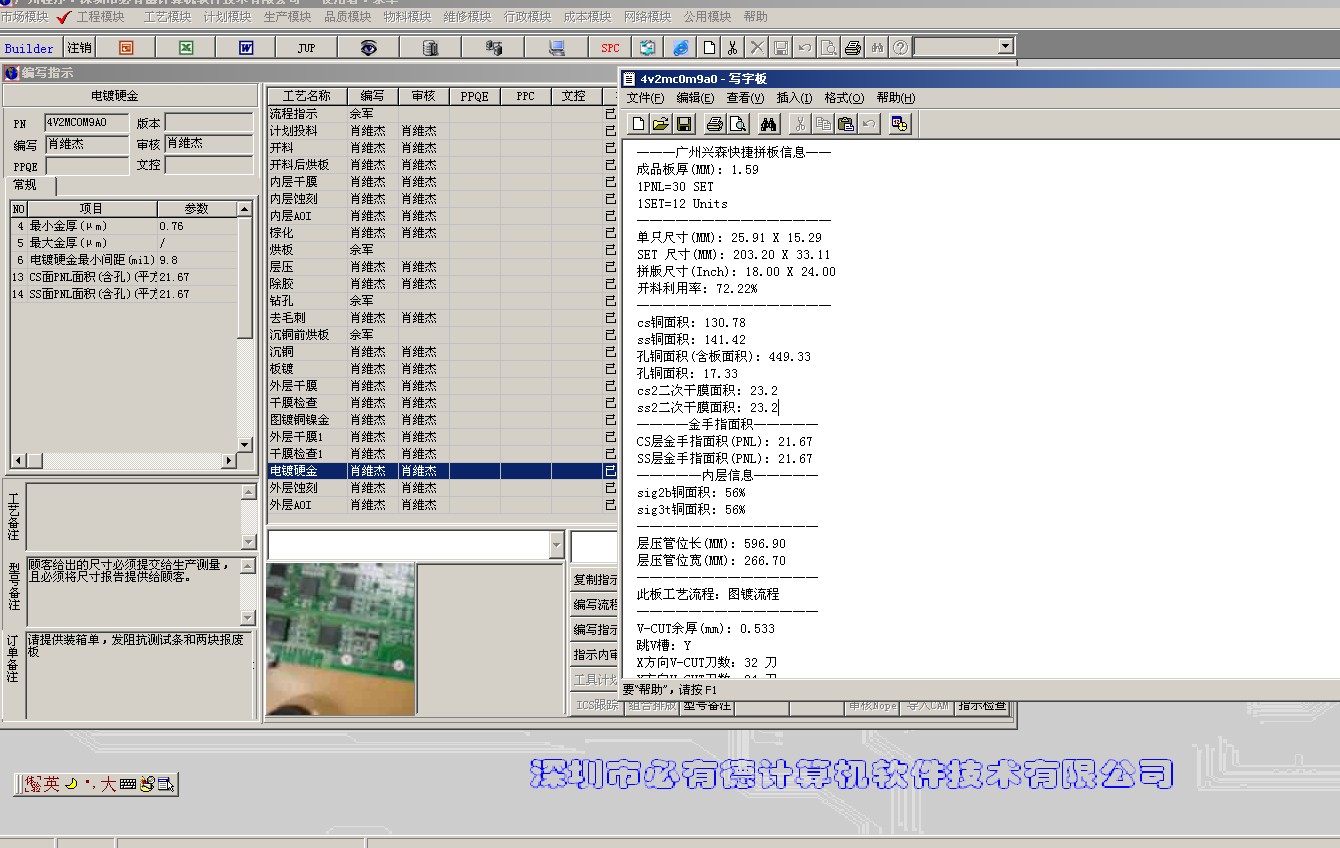Viewport: 1340px width, 848px height.
Task: Click the question mark help icon in toolbar
Action: tap(900, 47)
